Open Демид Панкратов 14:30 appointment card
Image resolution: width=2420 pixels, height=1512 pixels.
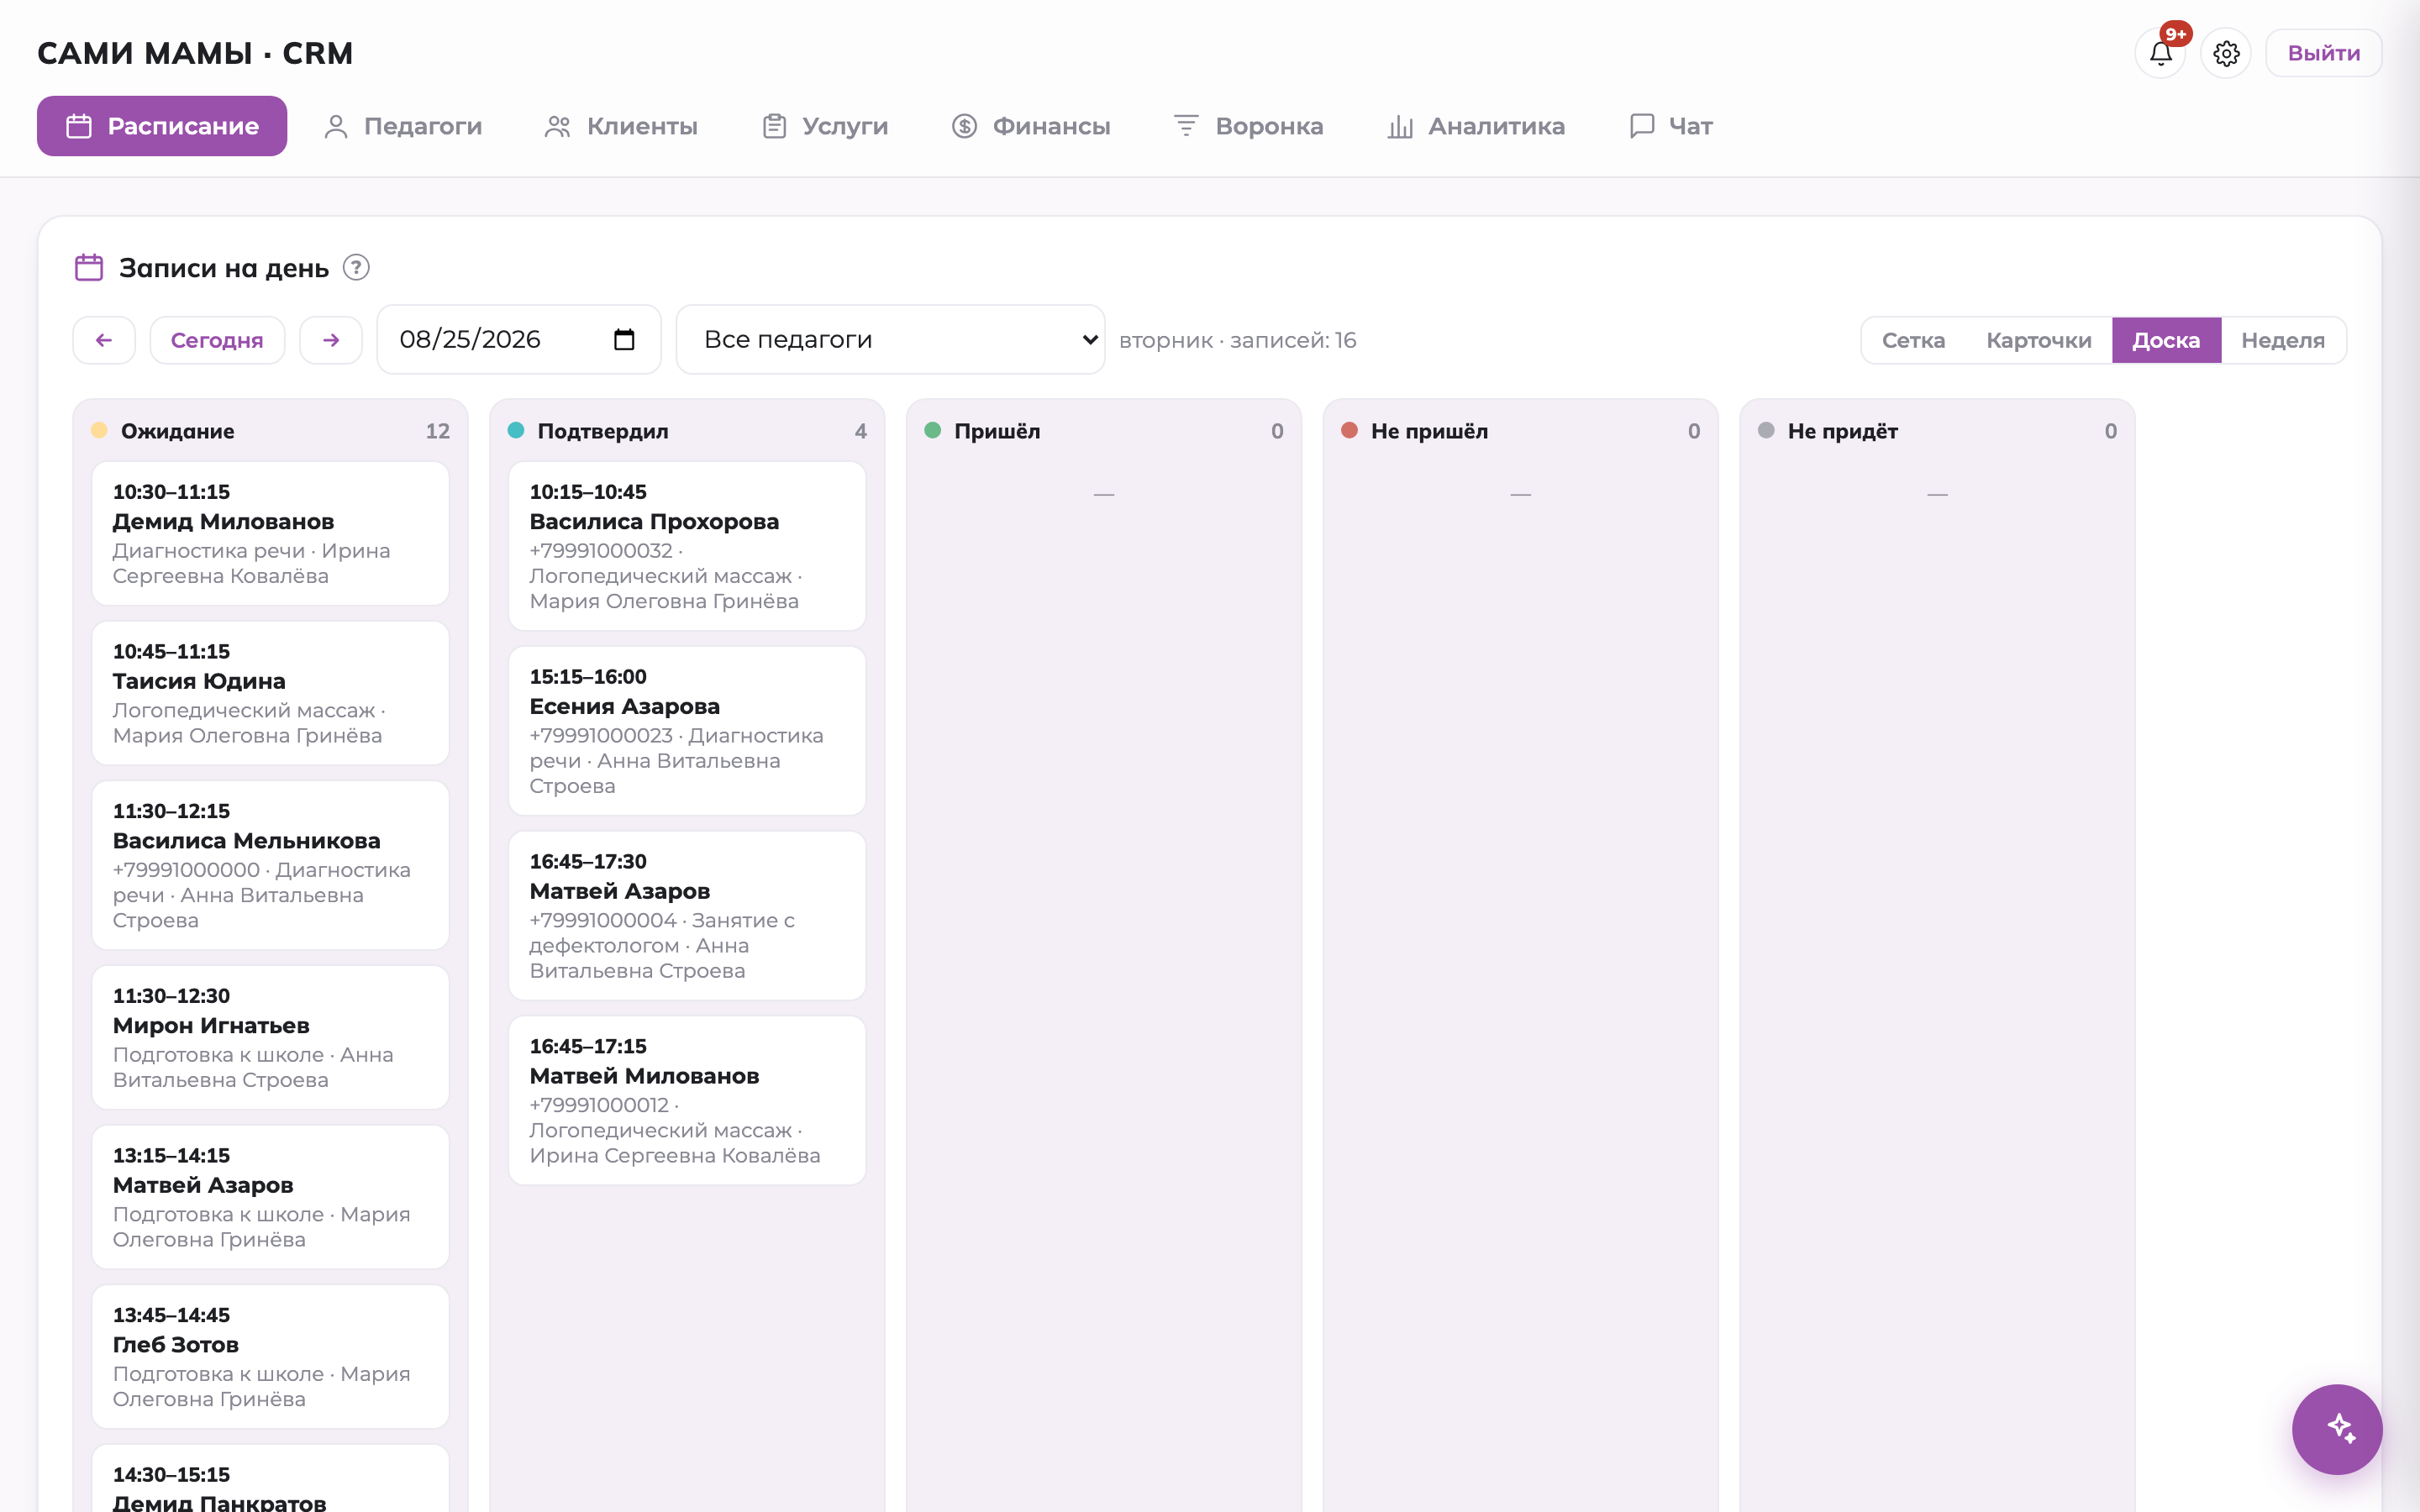point(270,1480)
